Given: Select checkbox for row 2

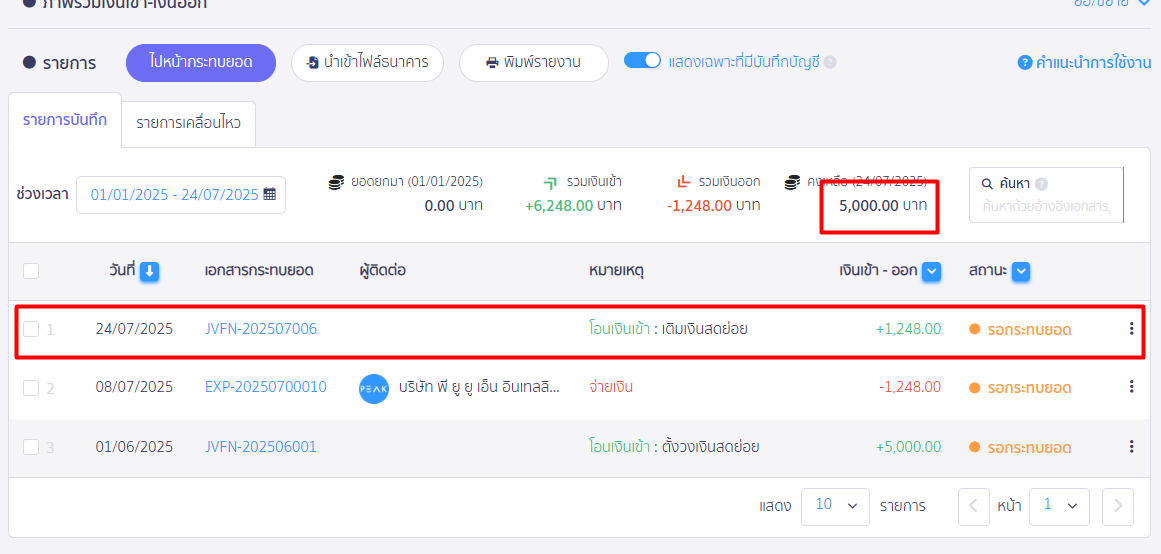Looking at the screenshot, I should [30, 387].
